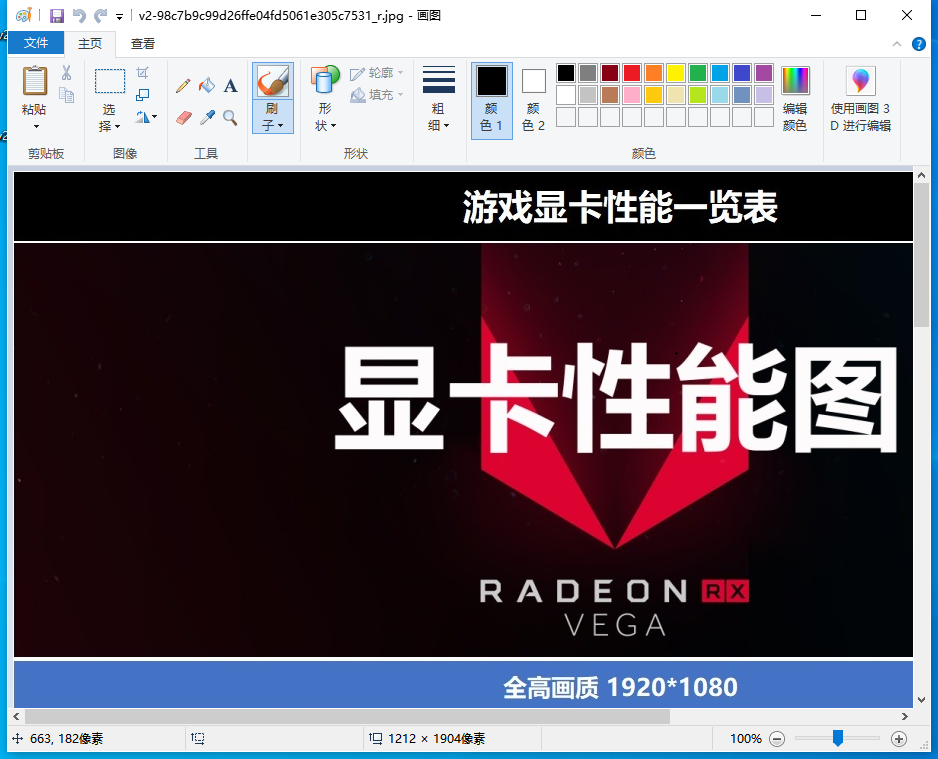Expand the Select dropdown arrow
The image size is (938, 759).
click(x=117, y=126)
